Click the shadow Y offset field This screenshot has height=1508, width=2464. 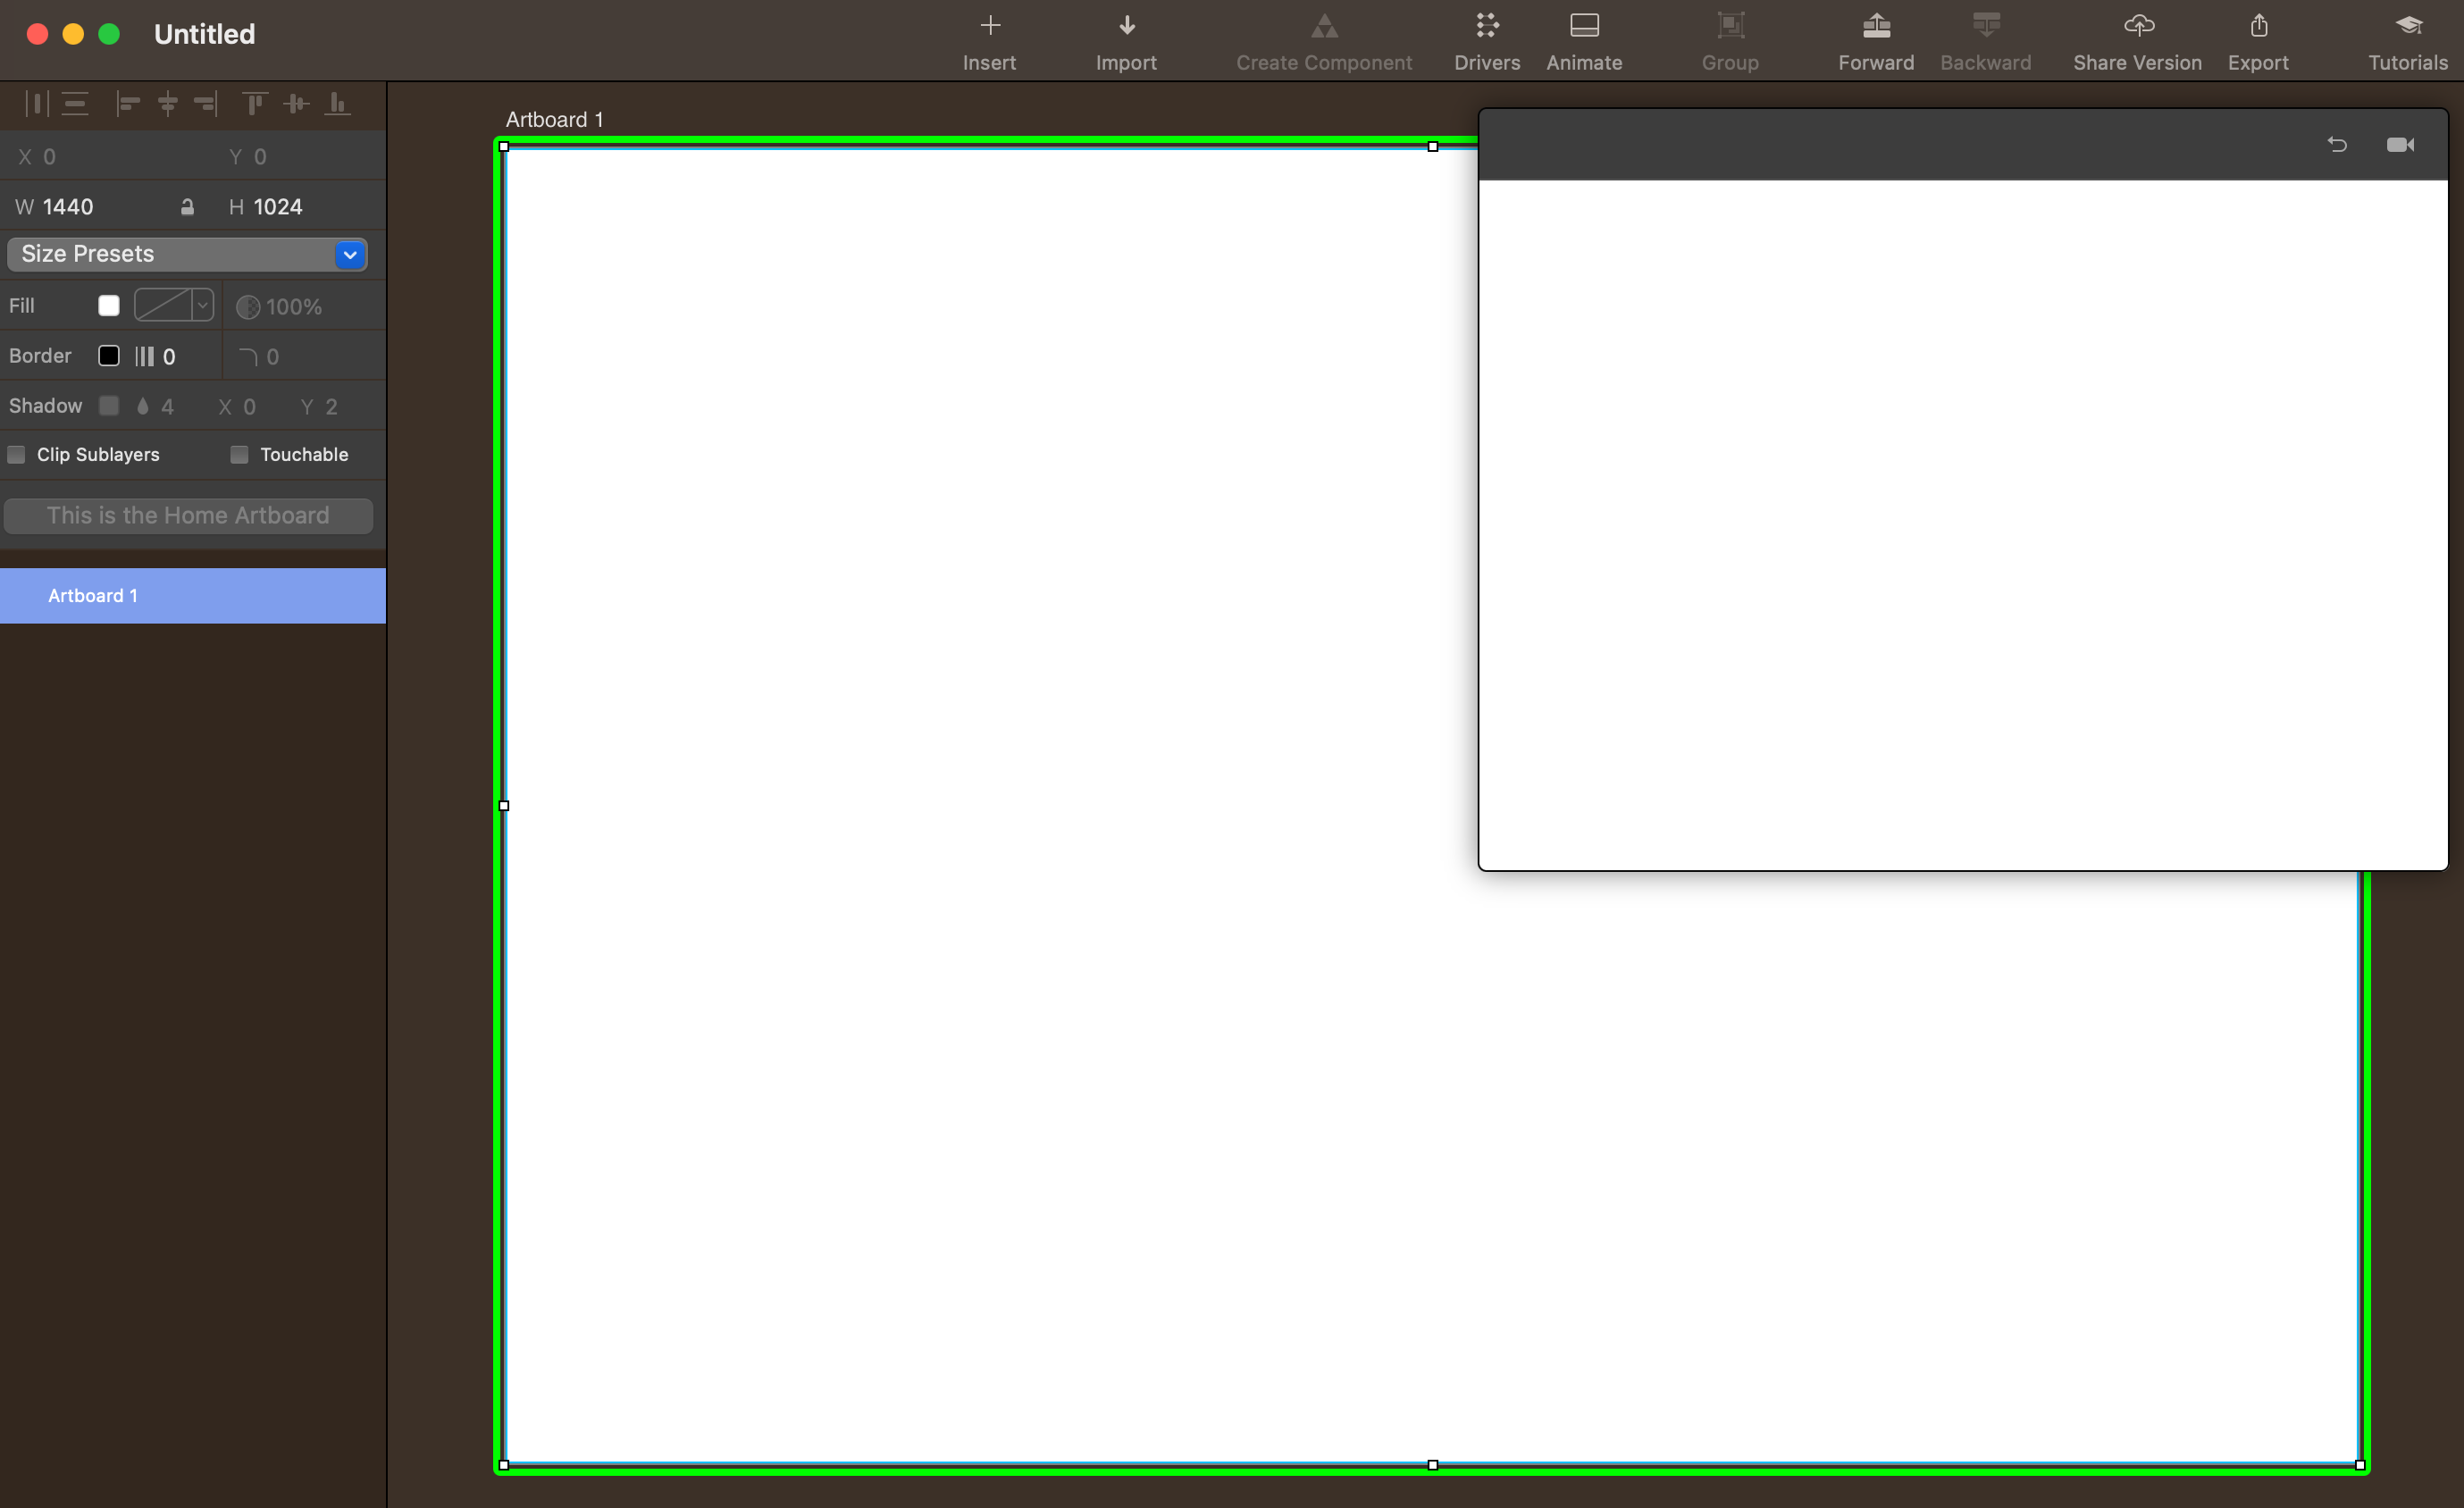pyautogui.click(x=331, y=407)
